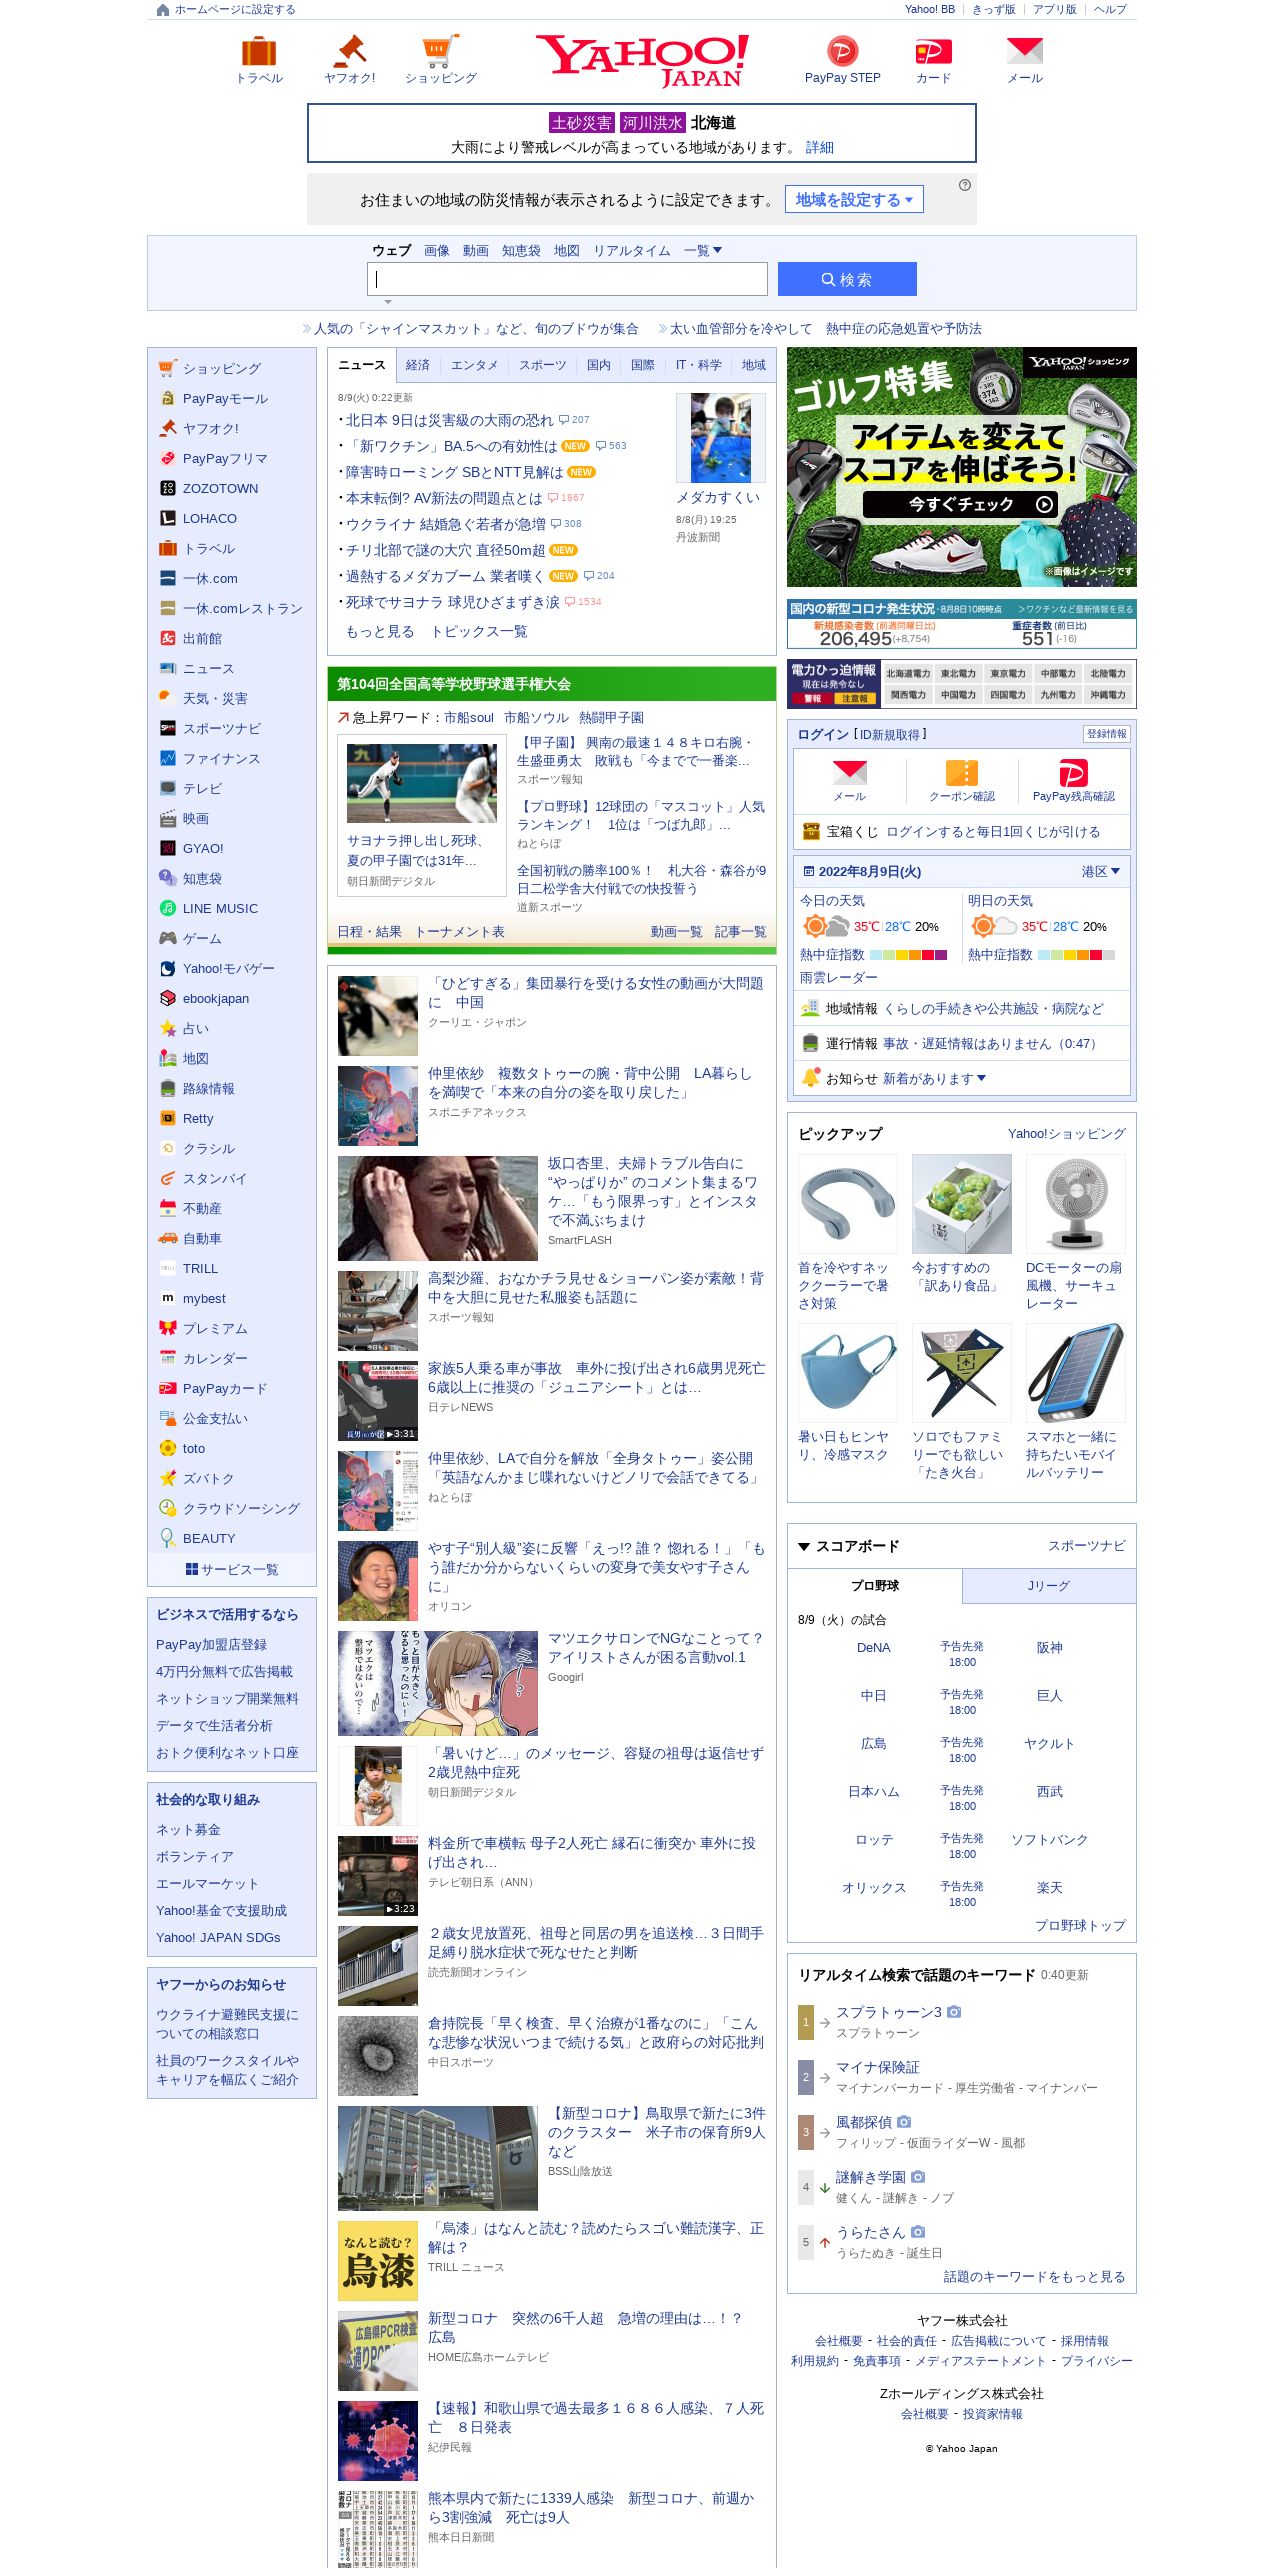Click the LOHACO sidebar icon
The width and height of the screenshot is (1284, 2568).
[x=167, y=518]
